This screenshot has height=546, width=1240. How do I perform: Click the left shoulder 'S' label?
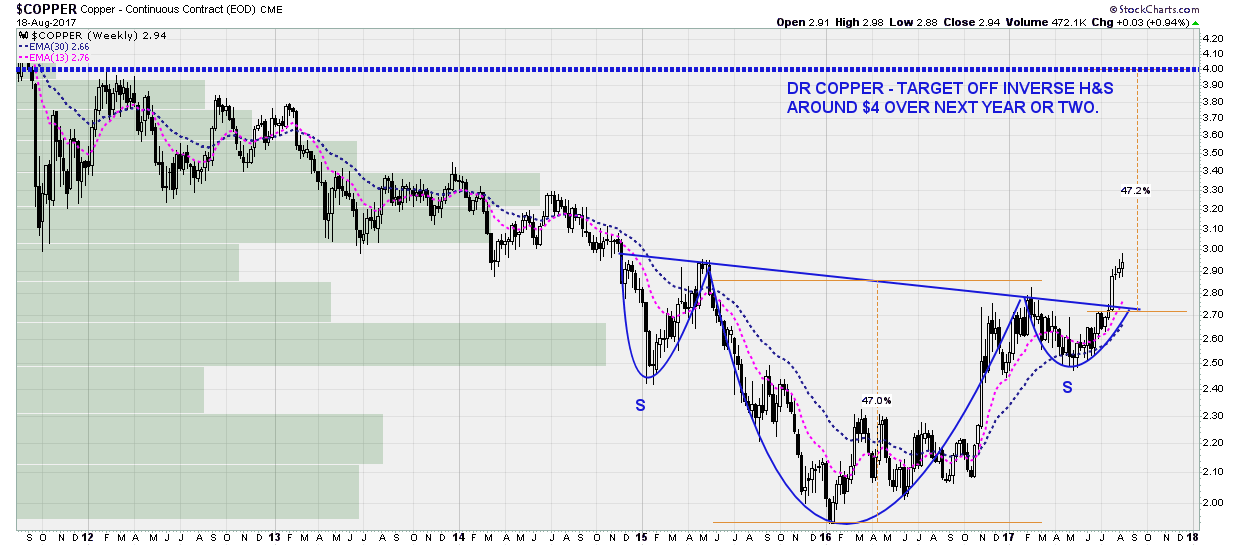tap(639, 406)
